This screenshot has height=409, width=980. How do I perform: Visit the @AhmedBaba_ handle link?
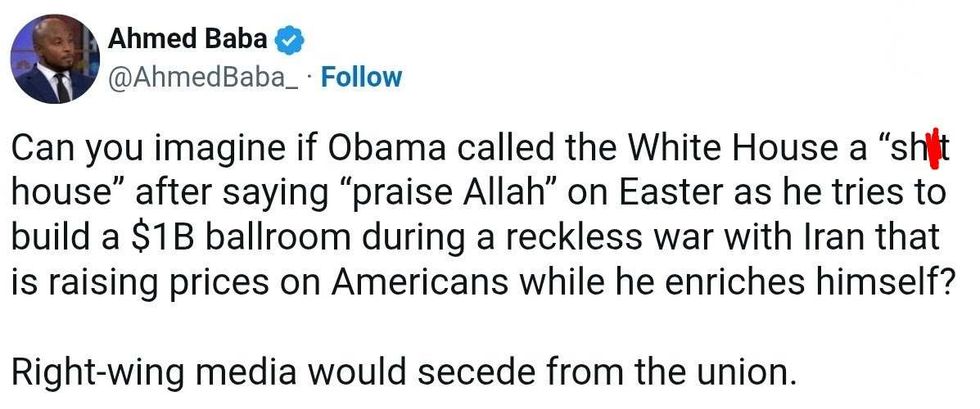(x=203, y=77)
